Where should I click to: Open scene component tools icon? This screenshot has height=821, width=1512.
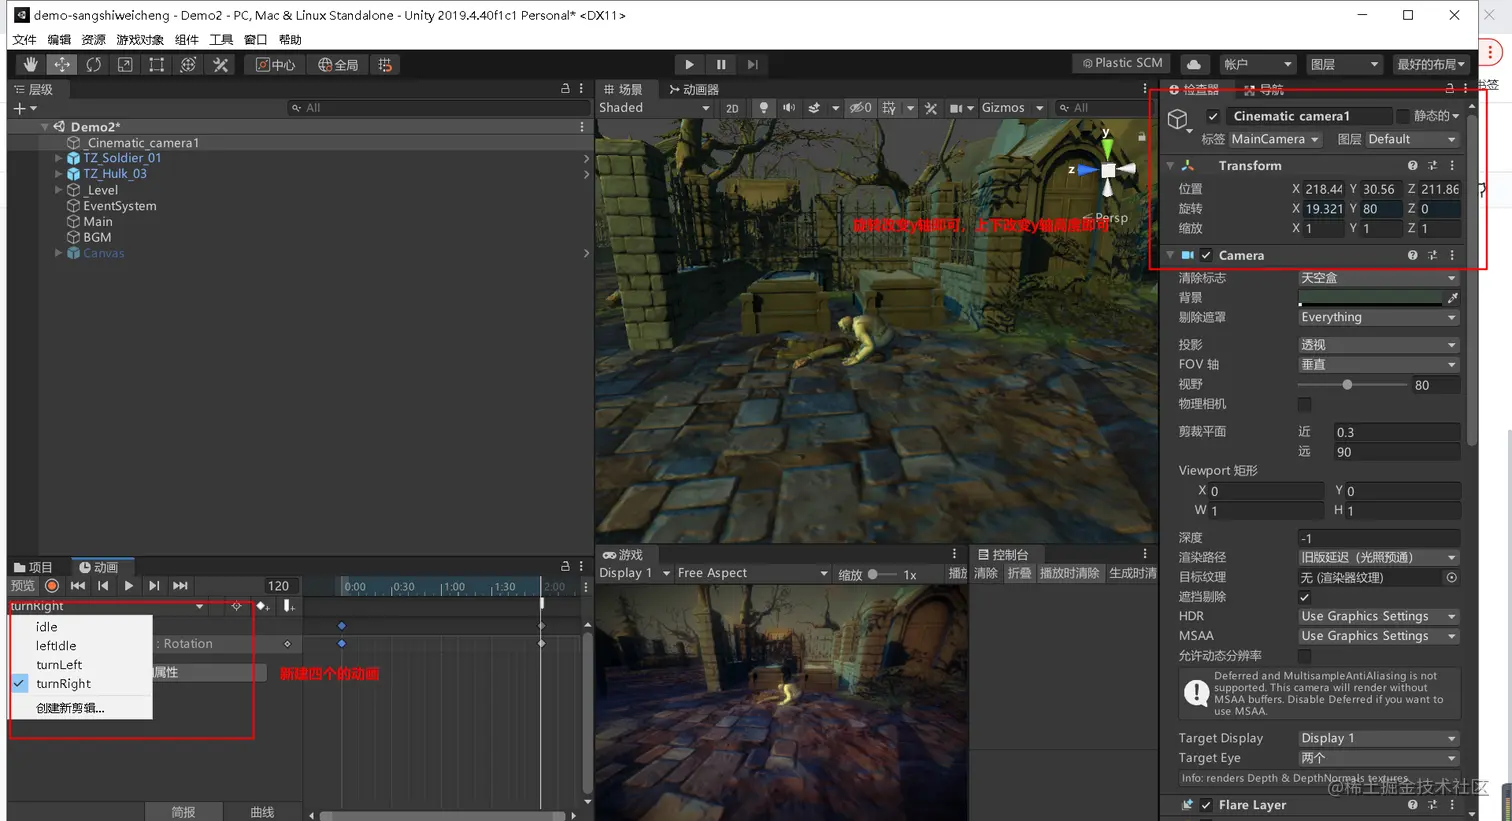(x=931, y=108)
